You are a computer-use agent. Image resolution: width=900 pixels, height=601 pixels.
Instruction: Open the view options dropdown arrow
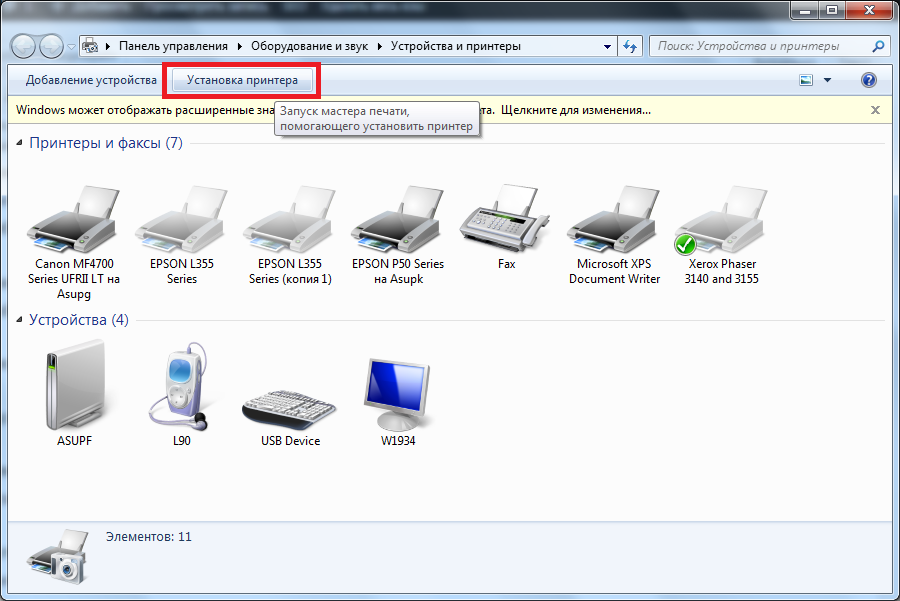825,79
